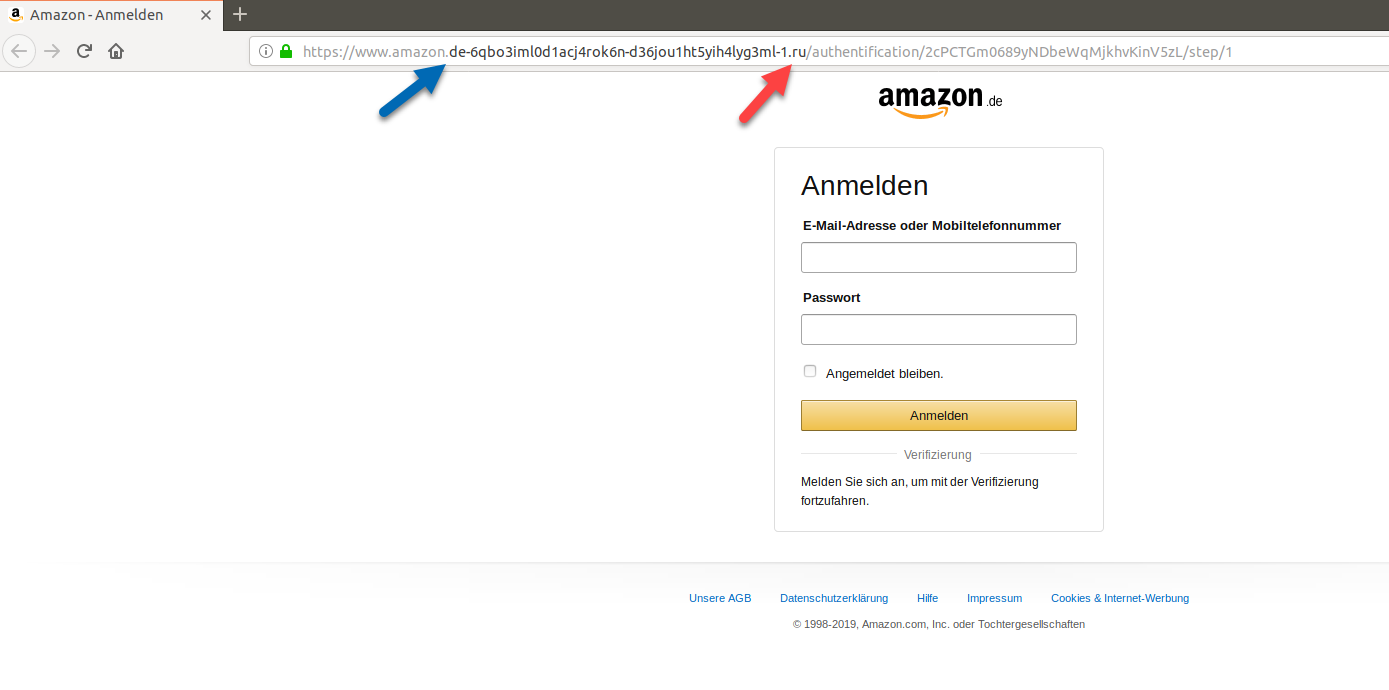Click the yellow Anmelden button
1389x690 pixels.
939,415
